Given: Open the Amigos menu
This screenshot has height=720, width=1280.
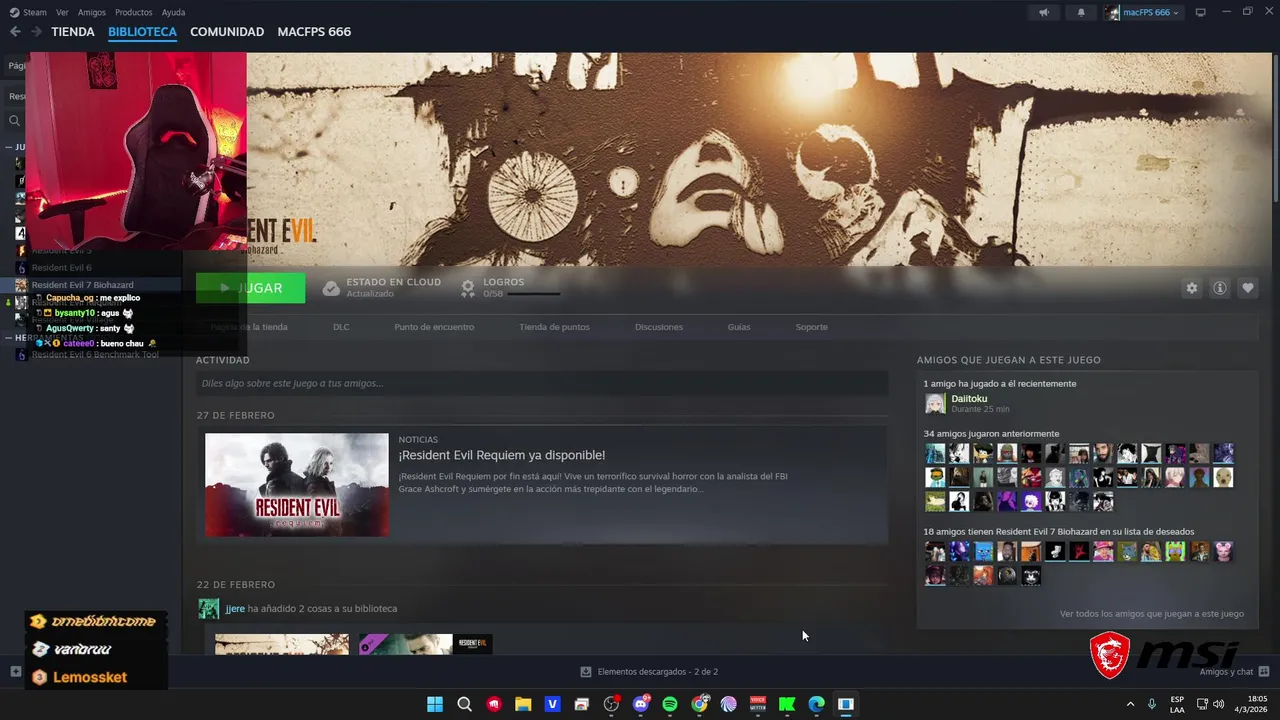Looking at the screenshot, I should (92, 12).
